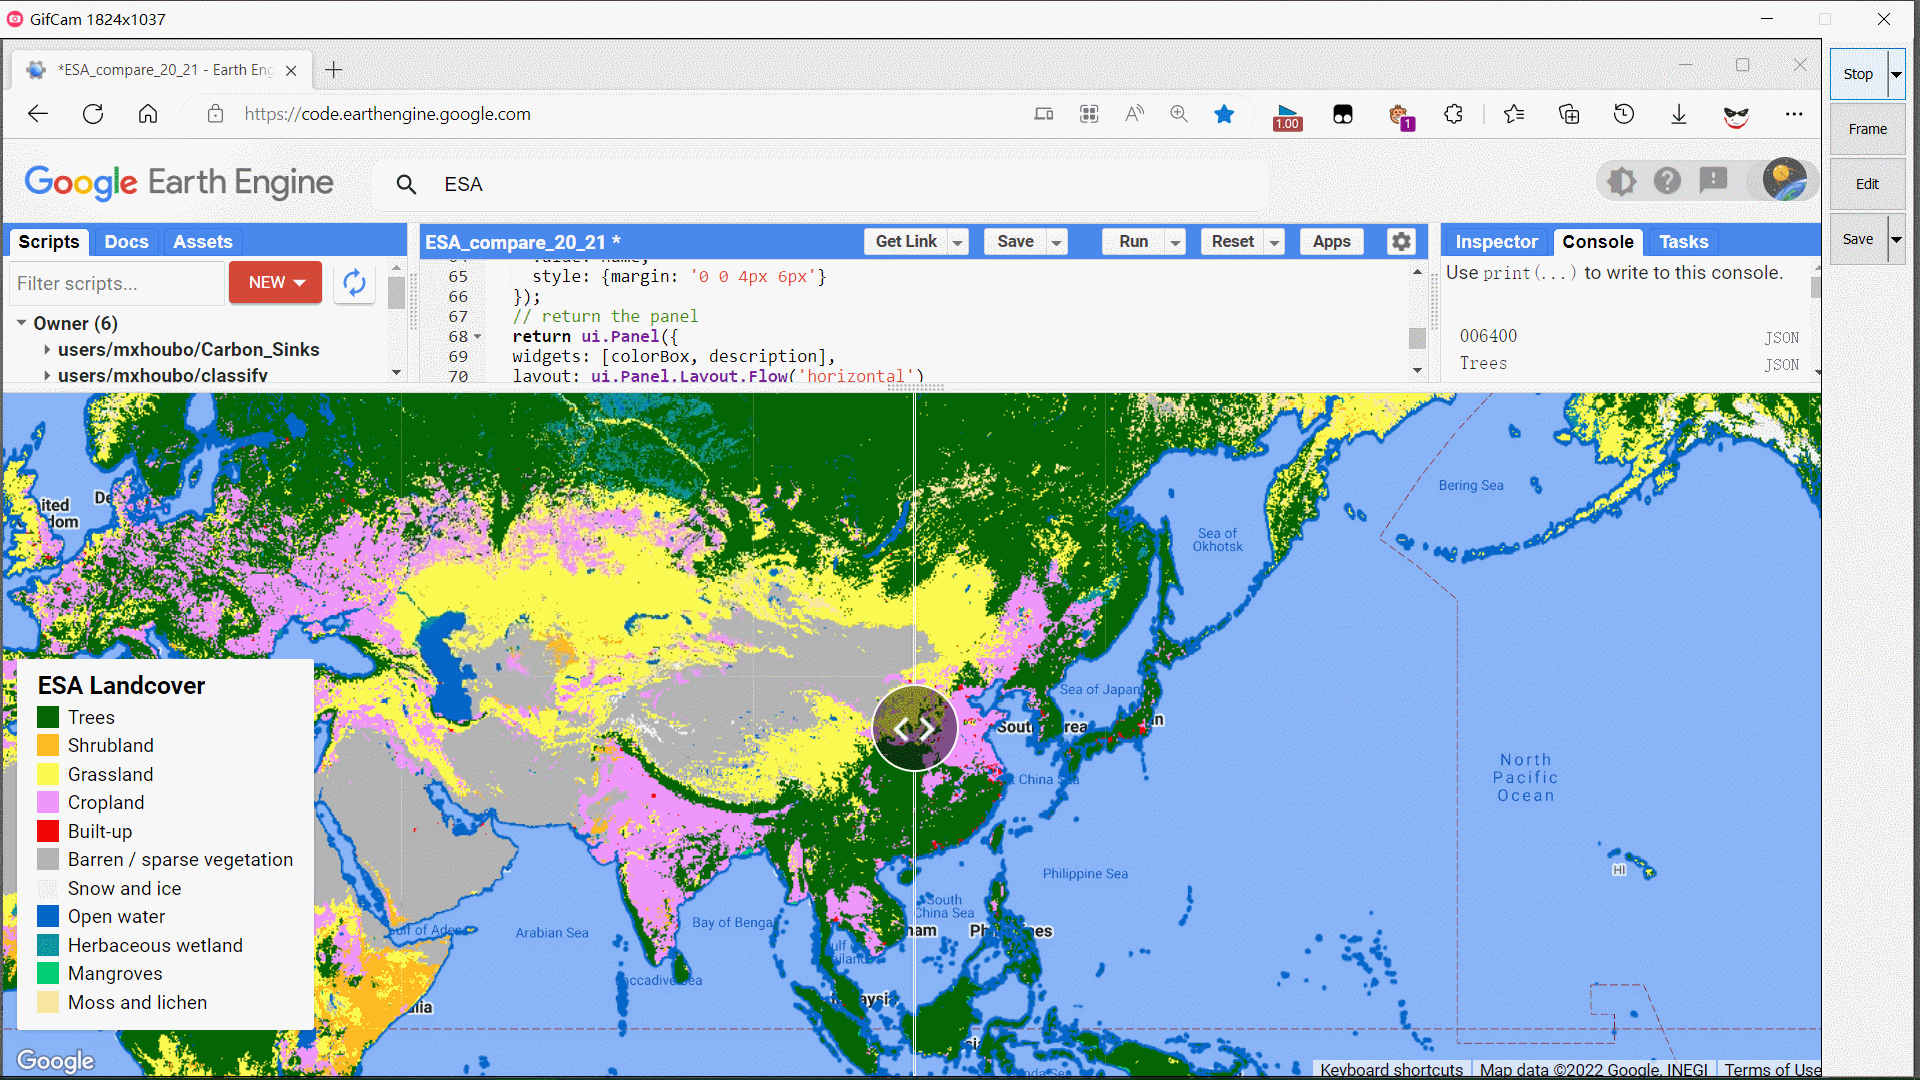
Task: Click the map swipe divider handle
Action: pos(914,727)
